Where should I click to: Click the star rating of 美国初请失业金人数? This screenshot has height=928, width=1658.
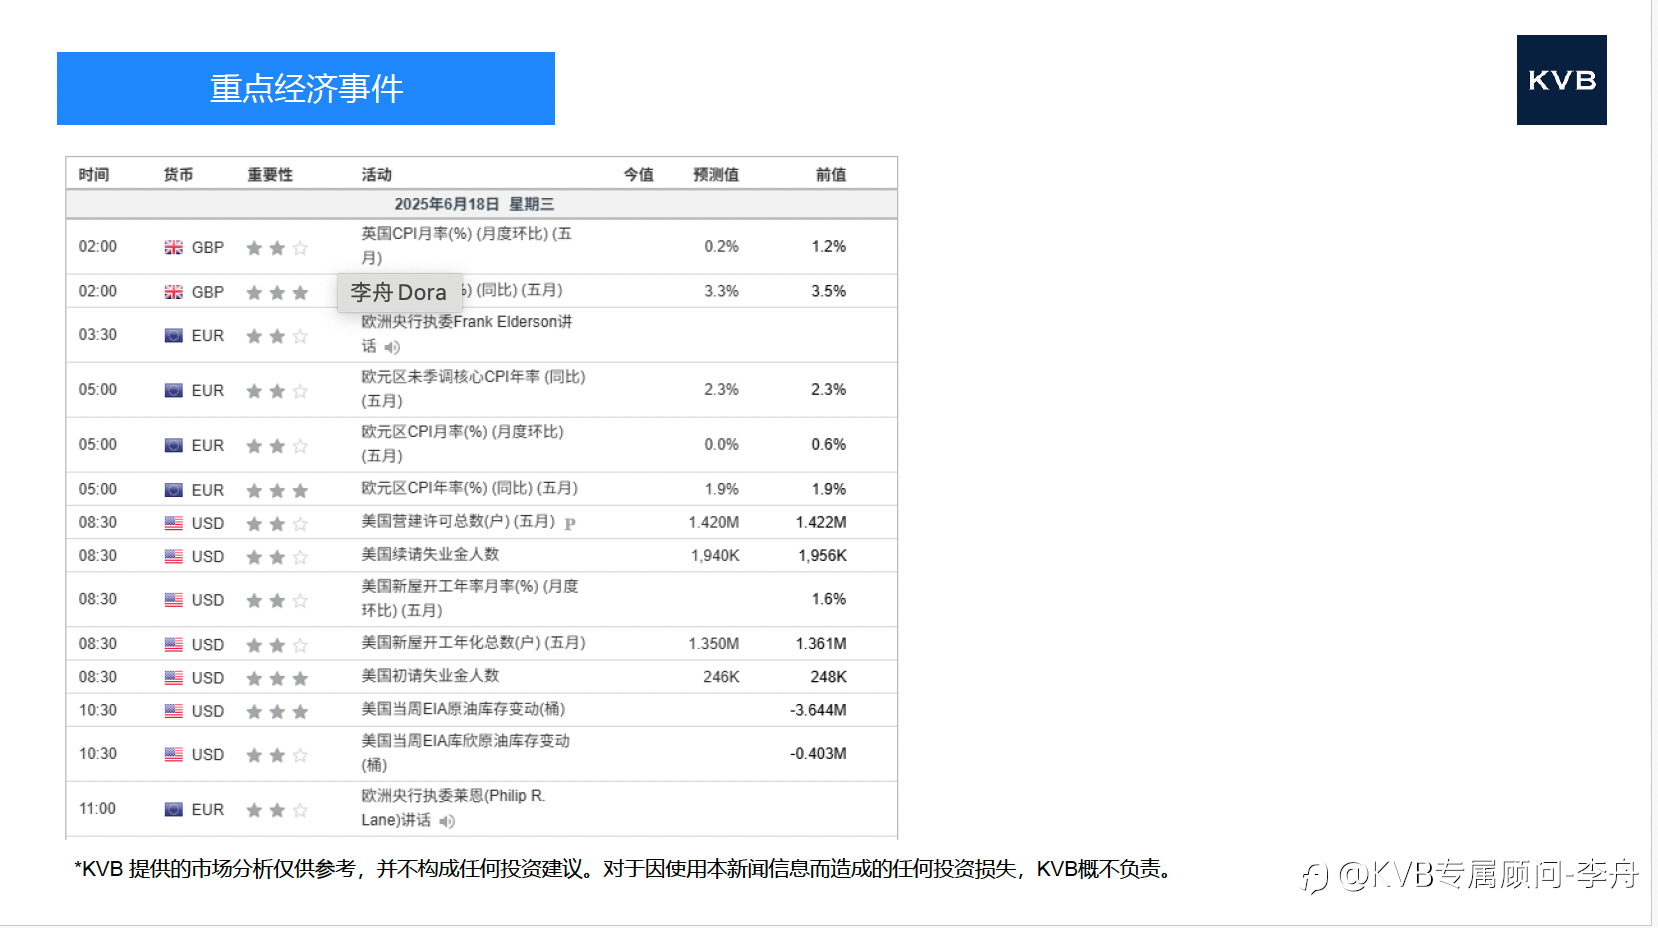277,678
